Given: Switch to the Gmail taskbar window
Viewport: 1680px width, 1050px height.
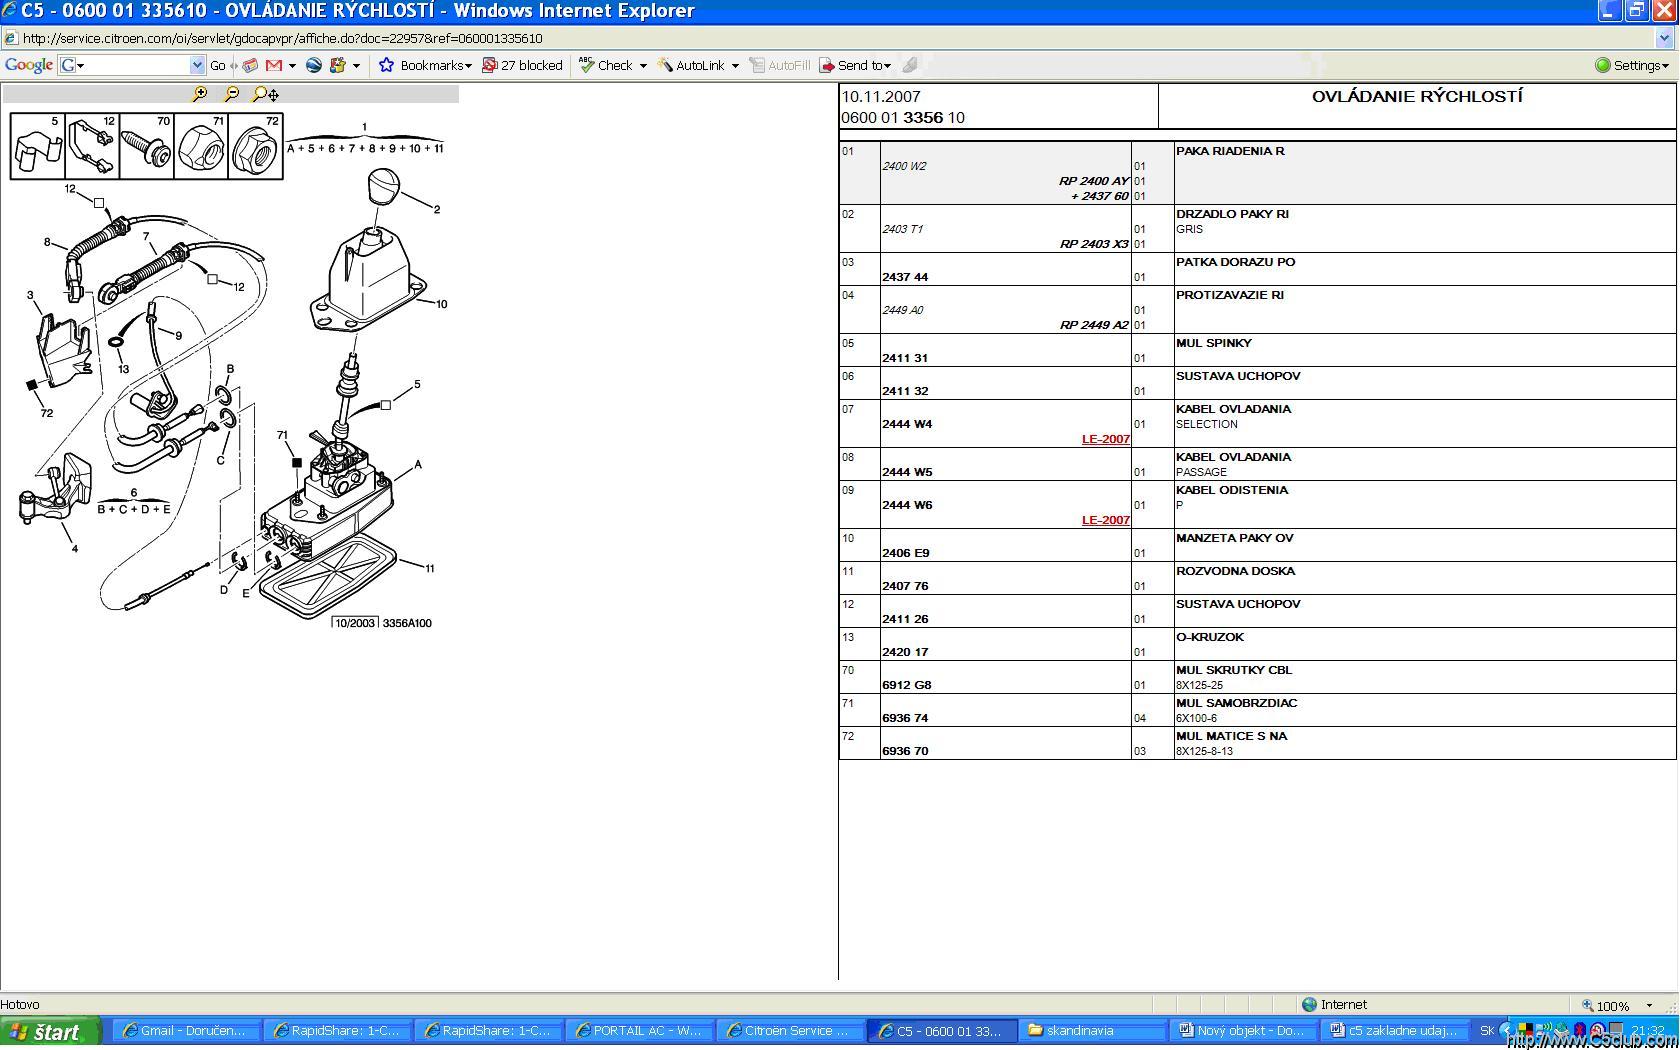Looking at the screenshot, I should [x=186, y=1031].
